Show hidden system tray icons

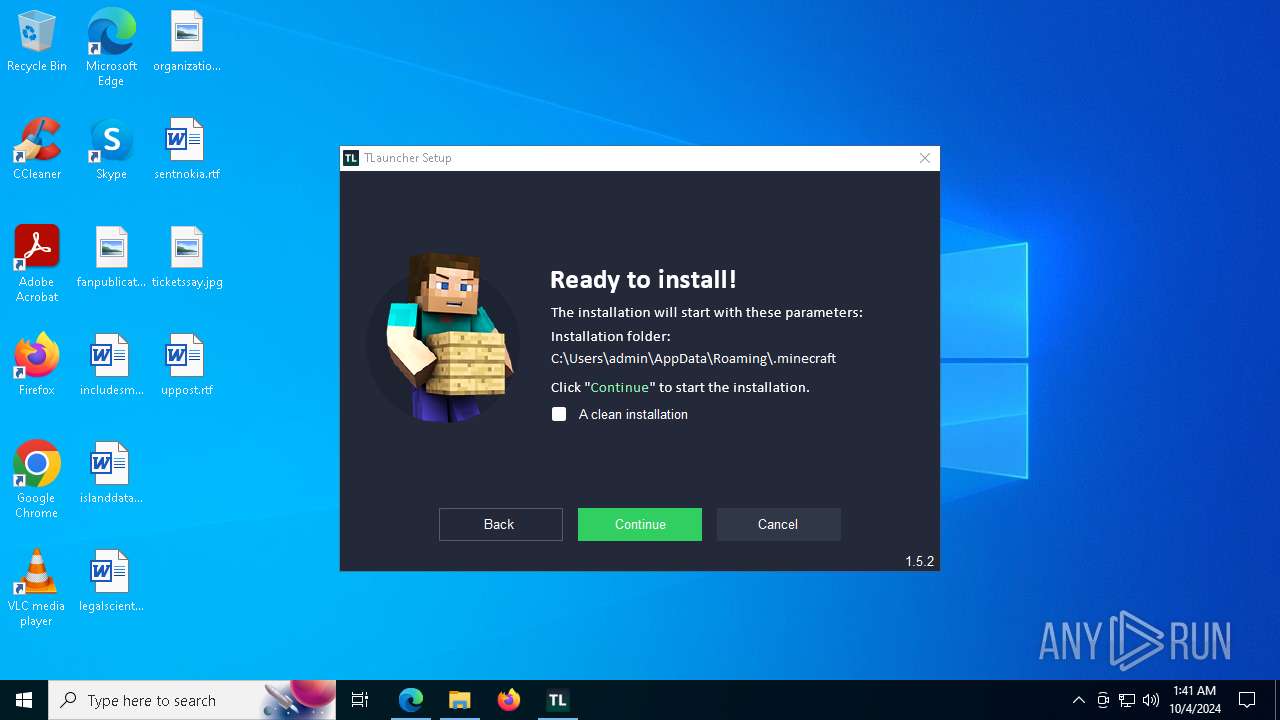click(1079, 700)
